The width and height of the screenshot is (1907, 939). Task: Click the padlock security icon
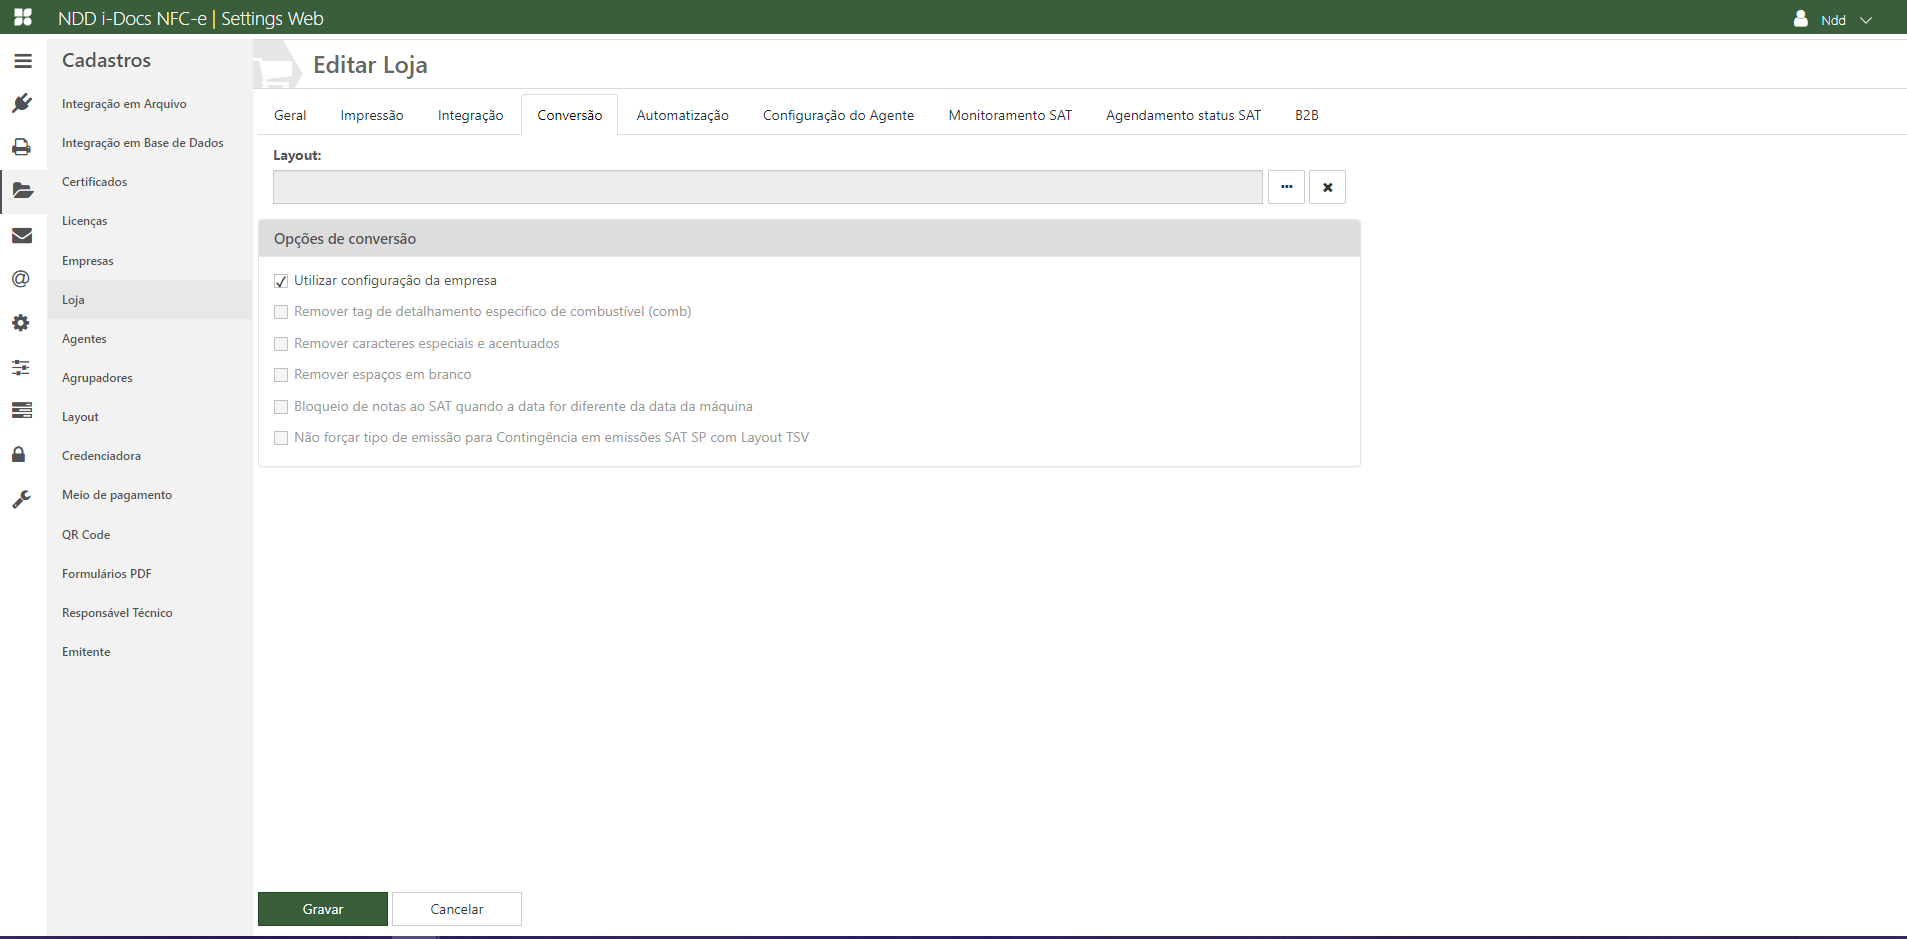tap(19, 455)
